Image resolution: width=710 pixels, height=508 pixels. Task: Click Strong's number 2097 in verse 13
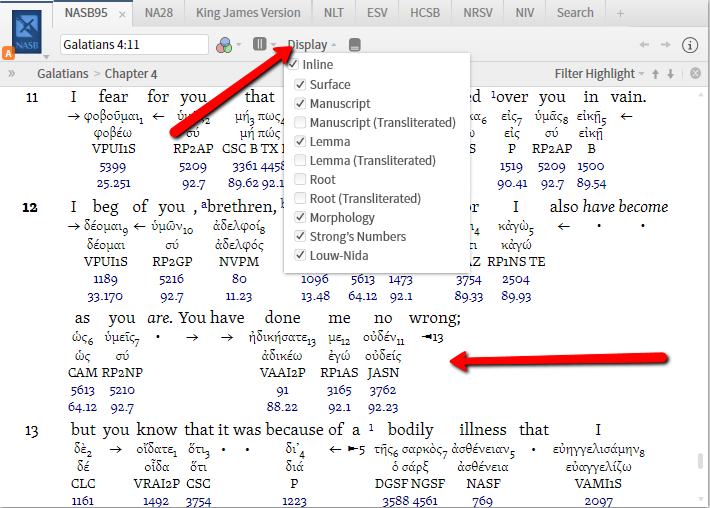(599, 501)
